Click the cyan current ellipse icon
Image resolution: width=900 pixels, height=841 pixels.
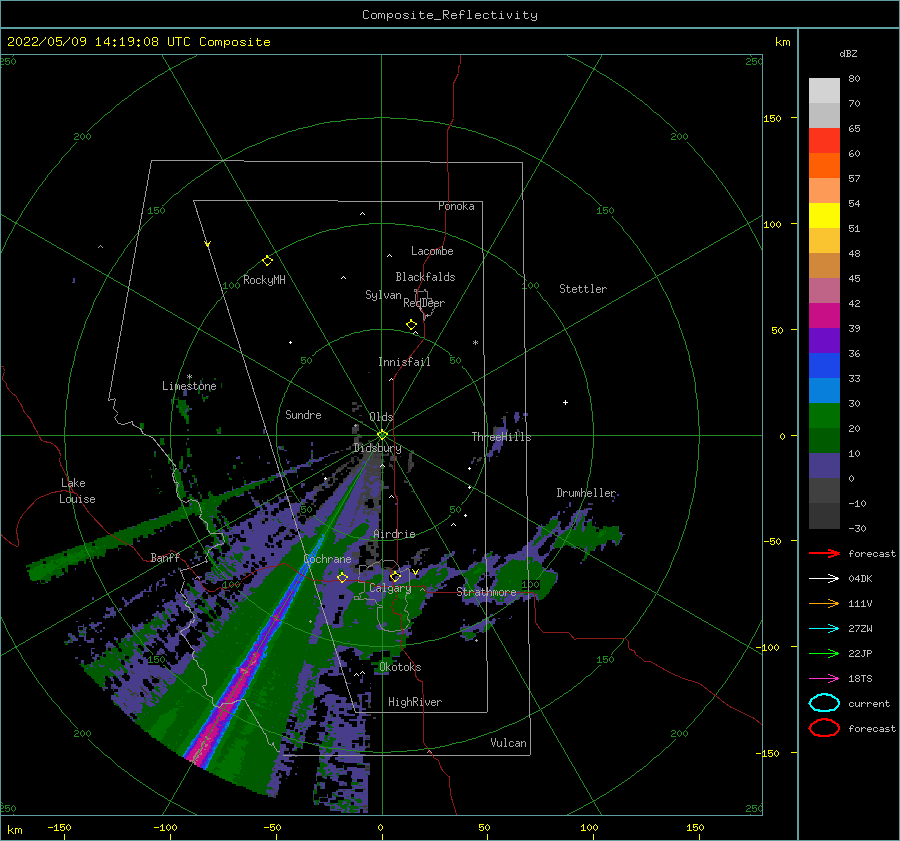pyautogui.click(x=824, y=703)
